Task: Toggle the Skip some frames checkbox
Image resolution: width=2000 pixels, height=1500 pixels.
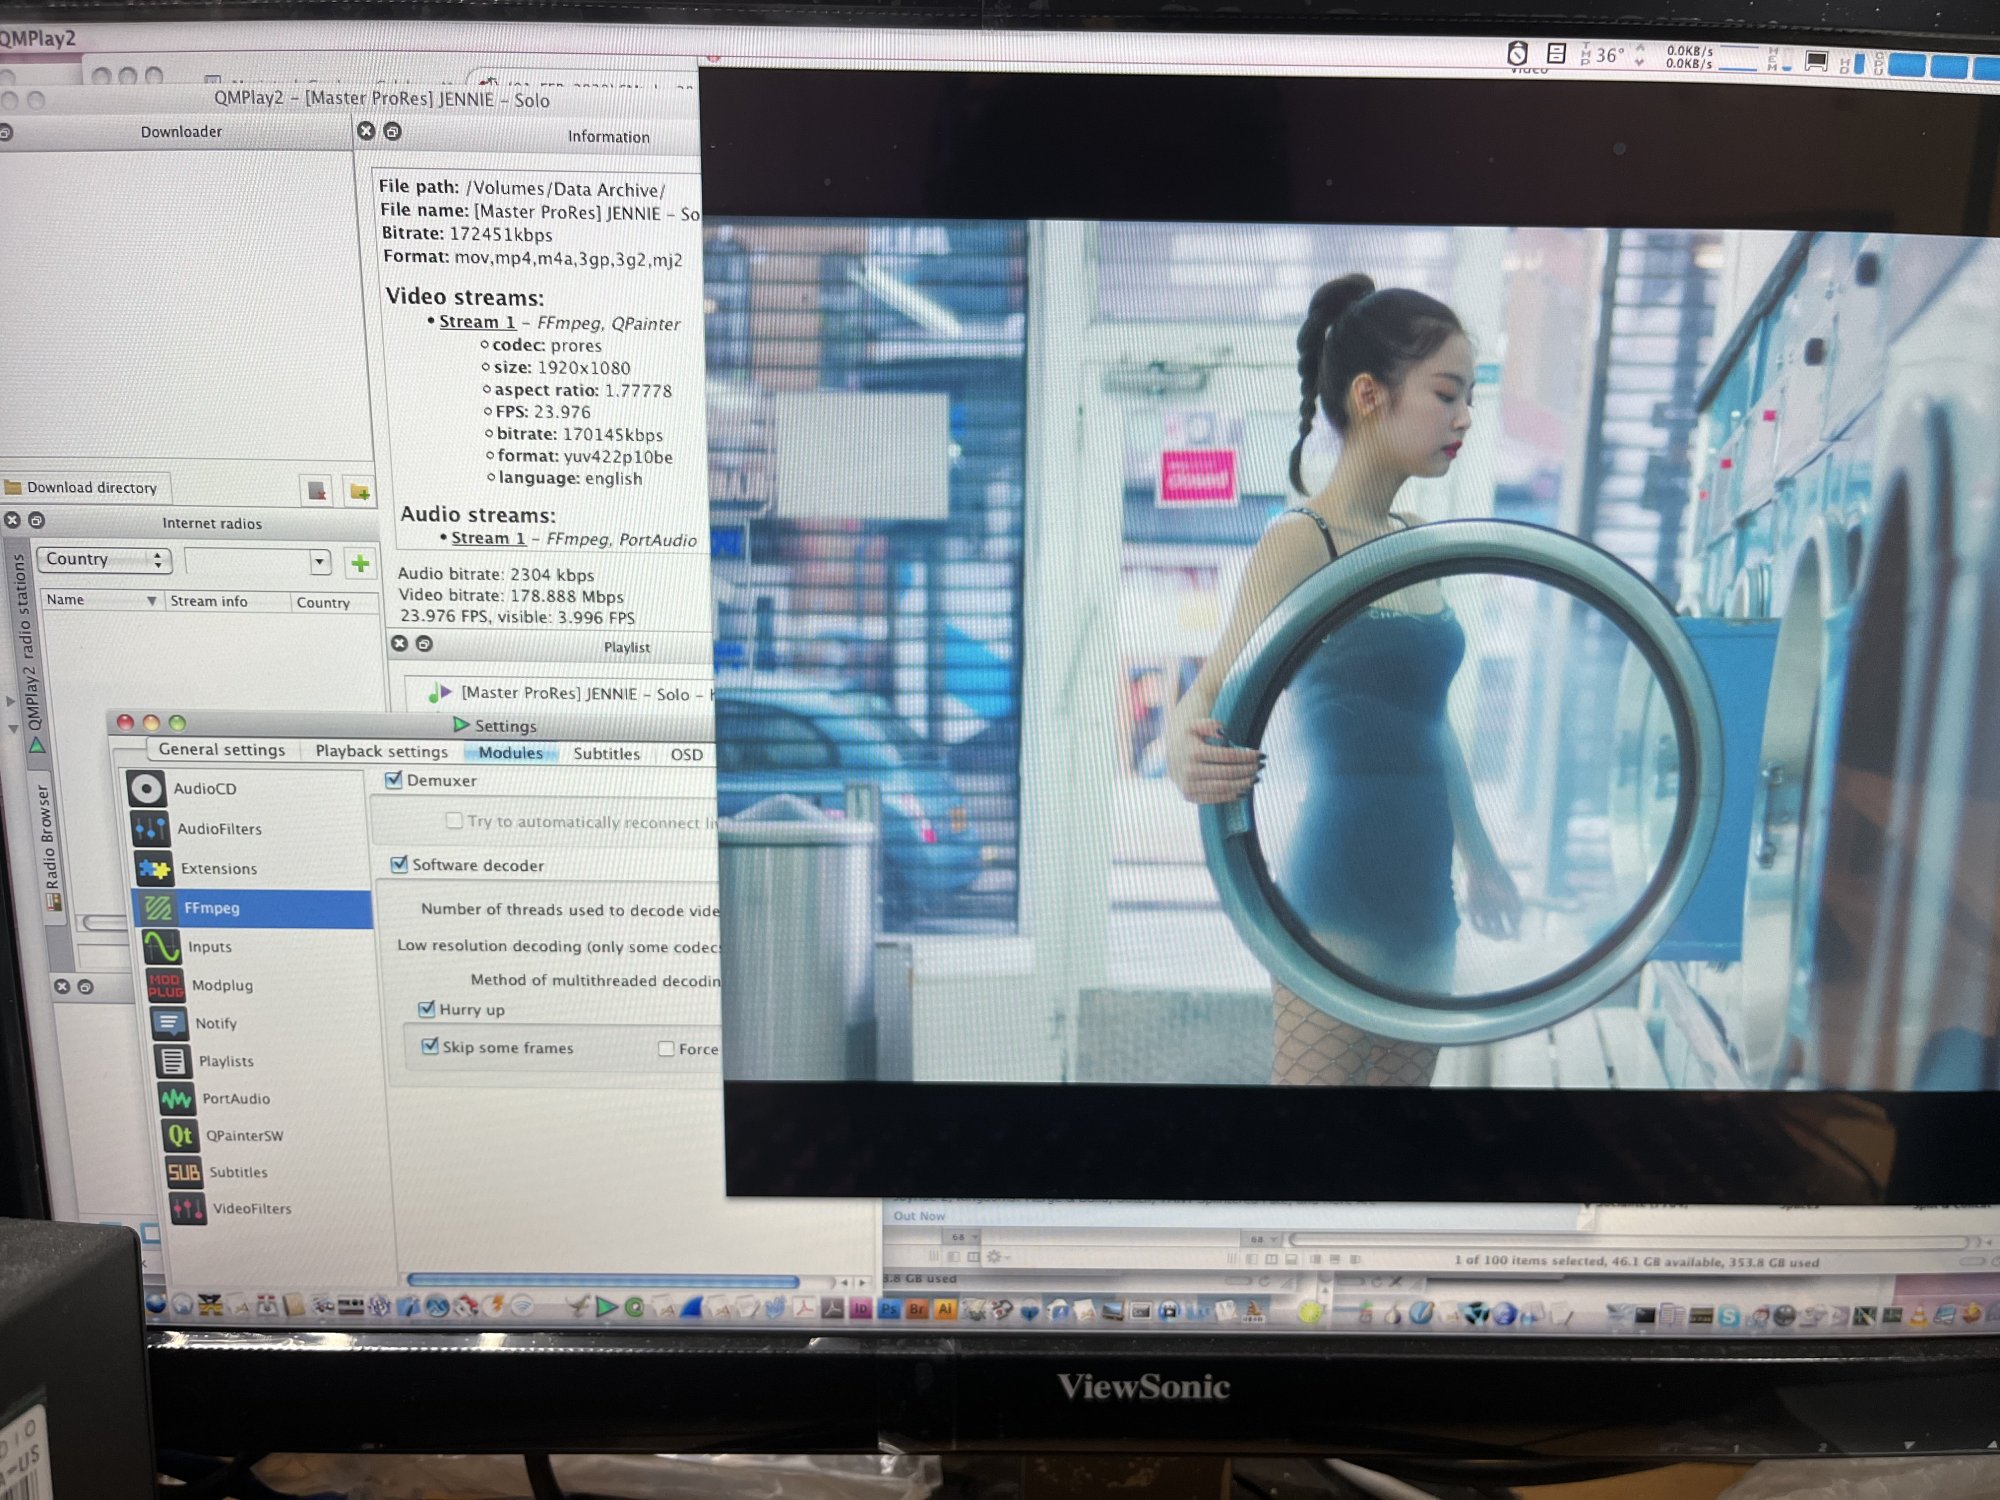Action: (x=430, y=1046)
